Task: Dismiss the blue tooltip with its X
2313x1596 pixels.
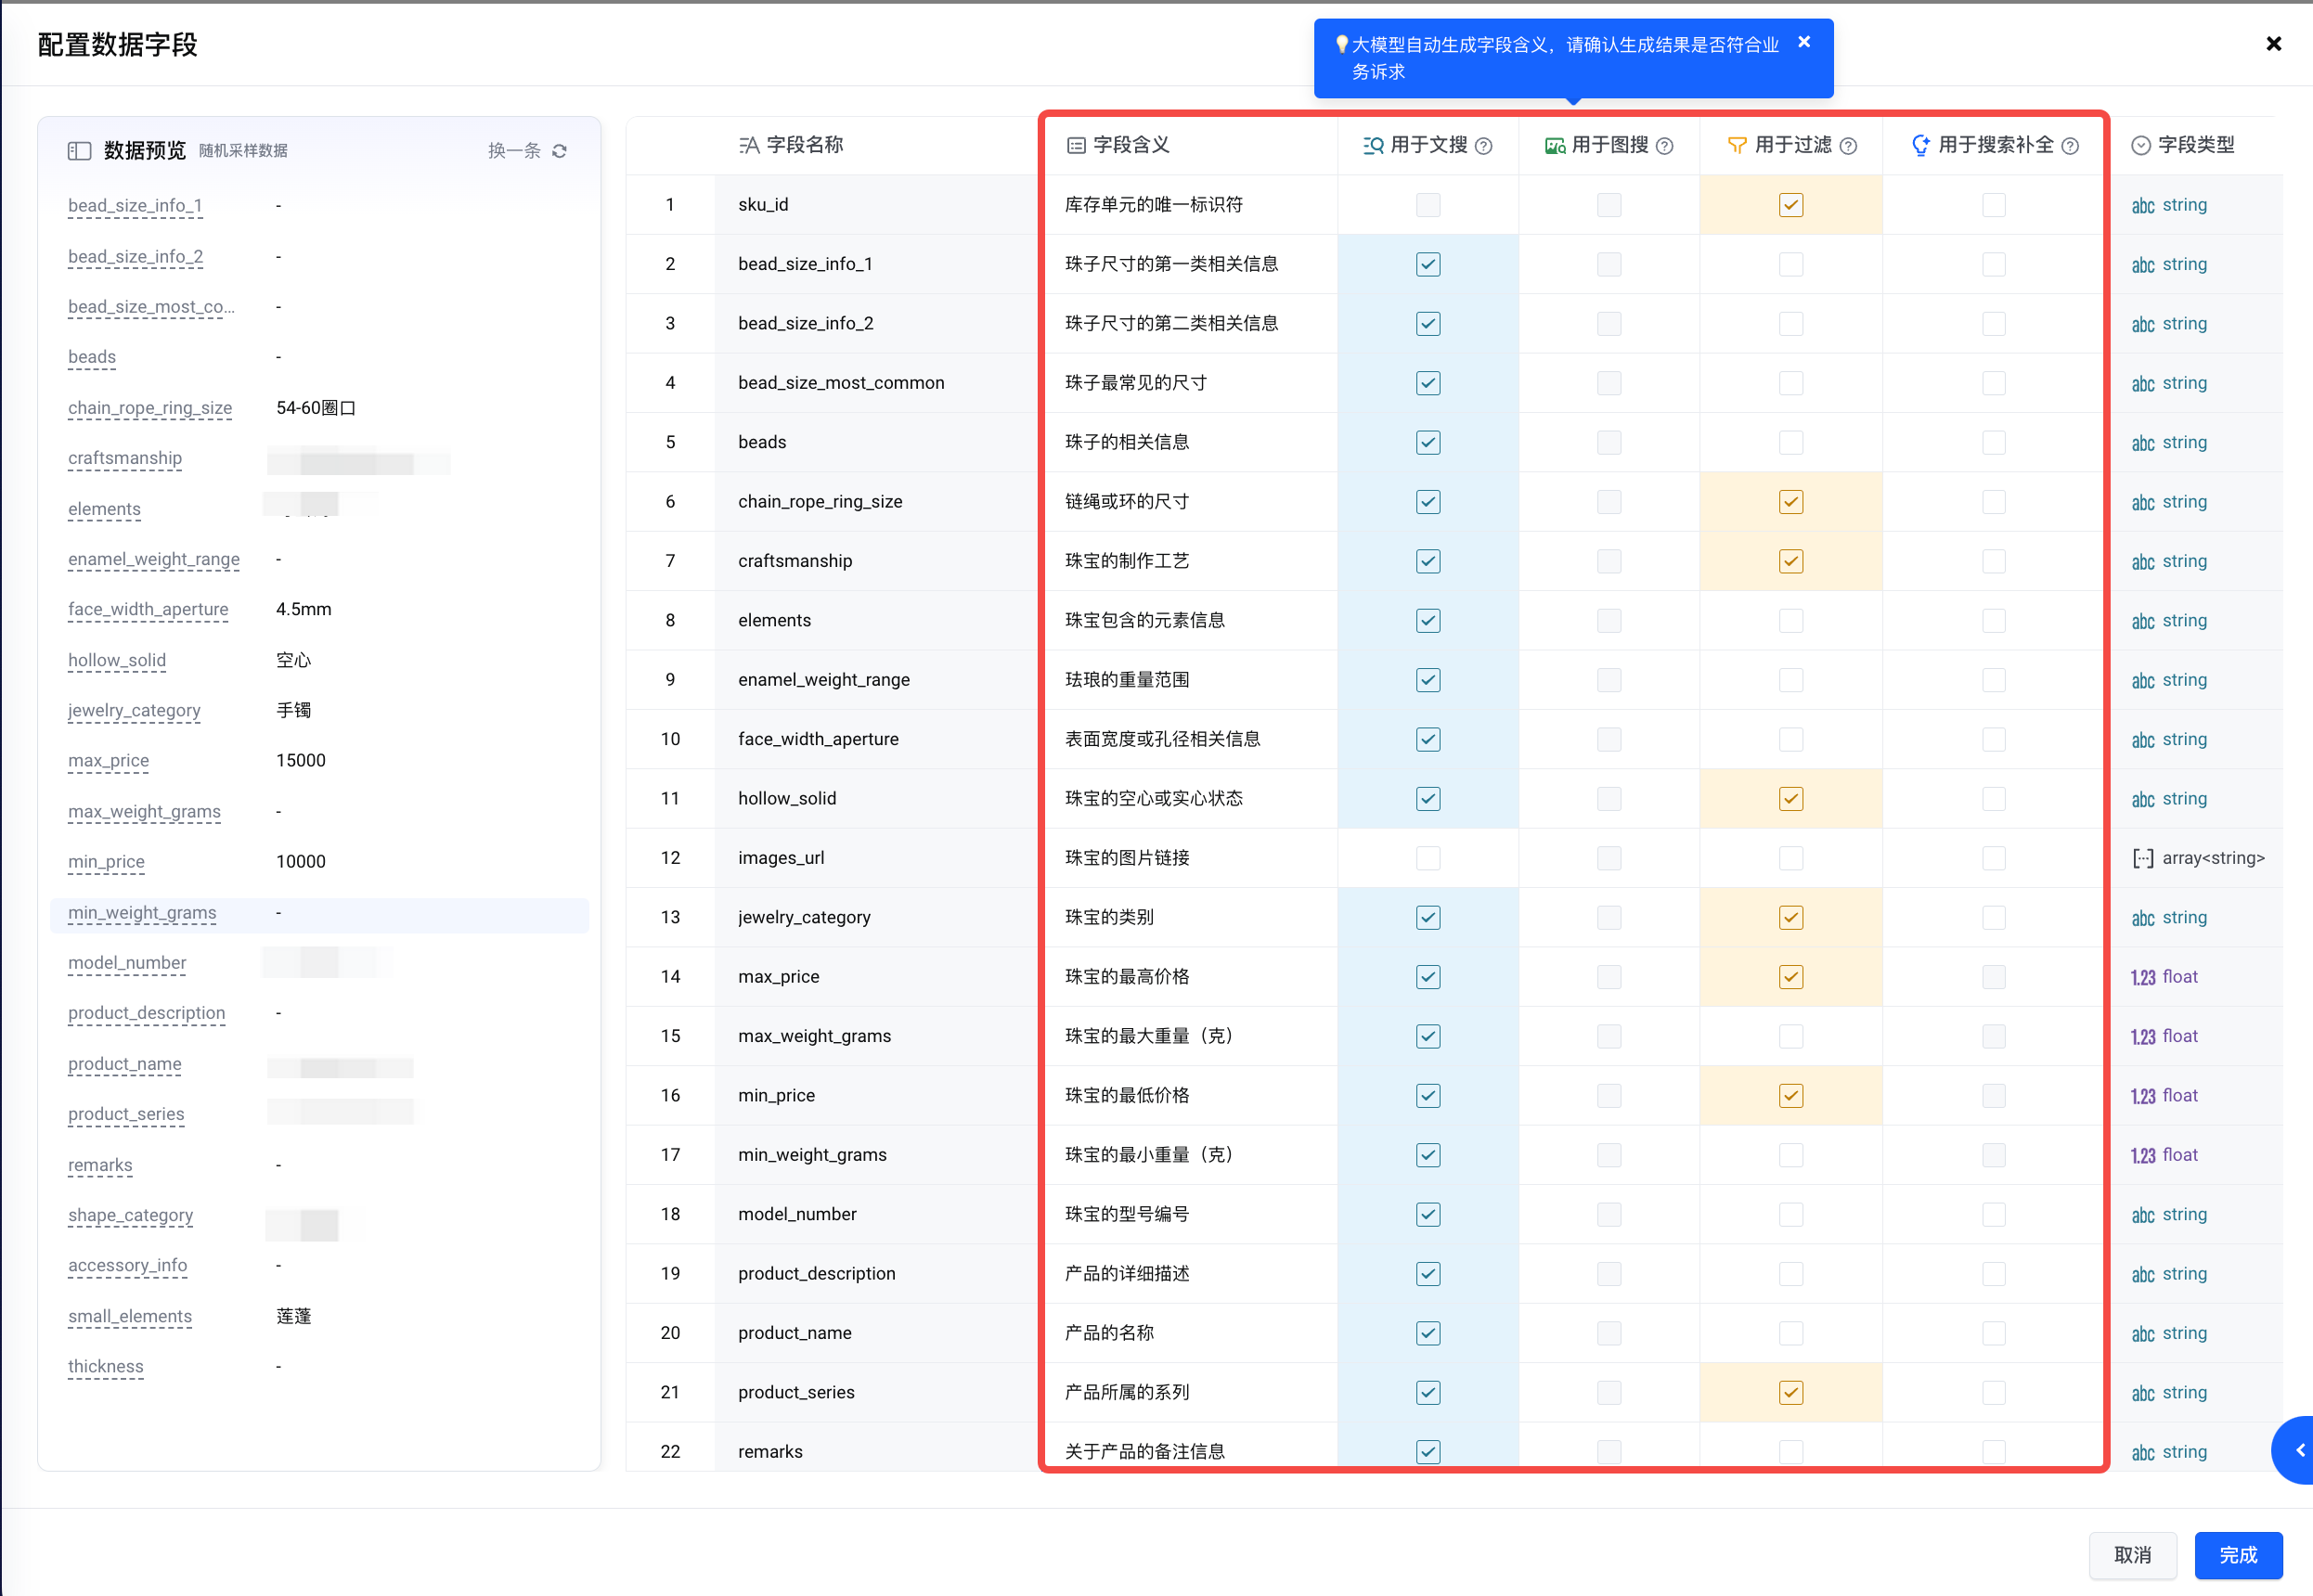Action: tap(1804, 42)
